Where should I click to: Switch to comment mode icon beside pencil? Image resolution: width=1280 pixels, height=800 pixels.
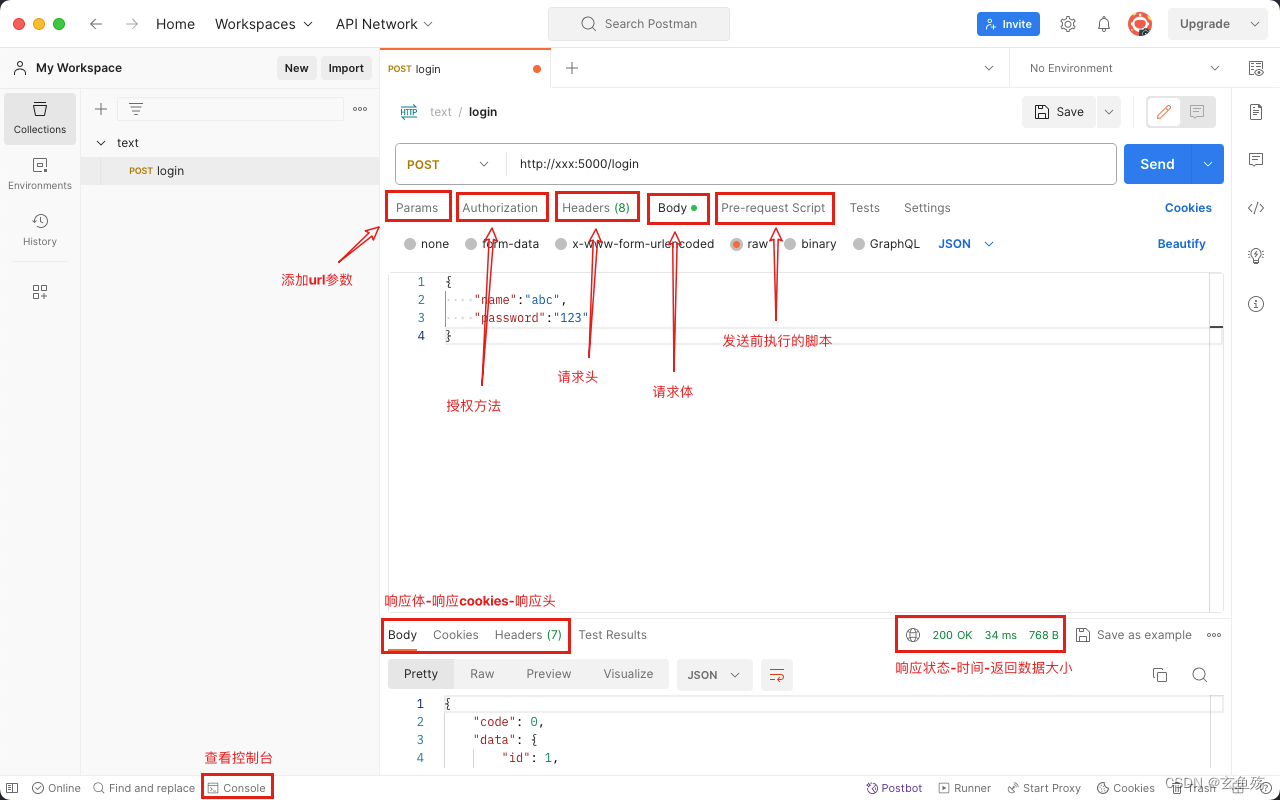point(1197,112)
